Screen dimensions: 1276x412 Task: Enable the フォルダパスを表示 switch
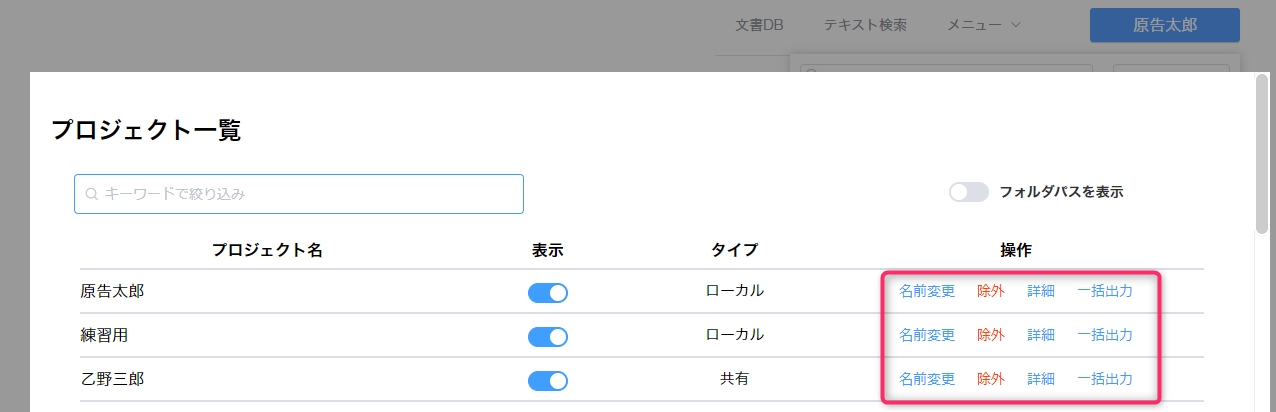(968, 192)
